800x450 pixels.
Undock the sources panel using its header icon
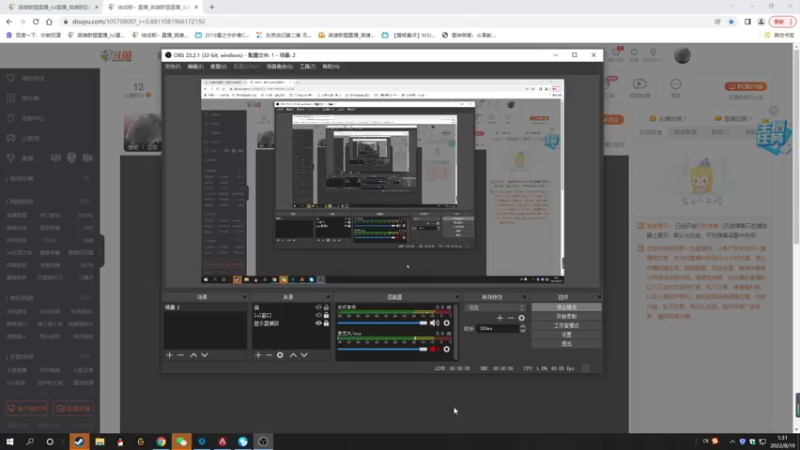coord(328,297)
